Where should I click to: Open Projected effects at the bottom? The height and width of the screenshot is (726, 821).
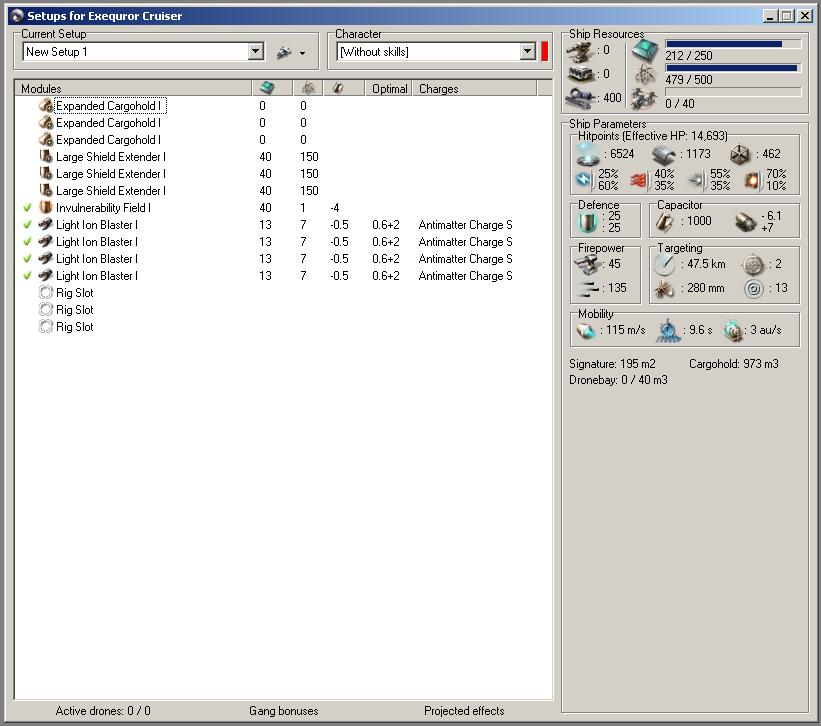pos(464,711)
